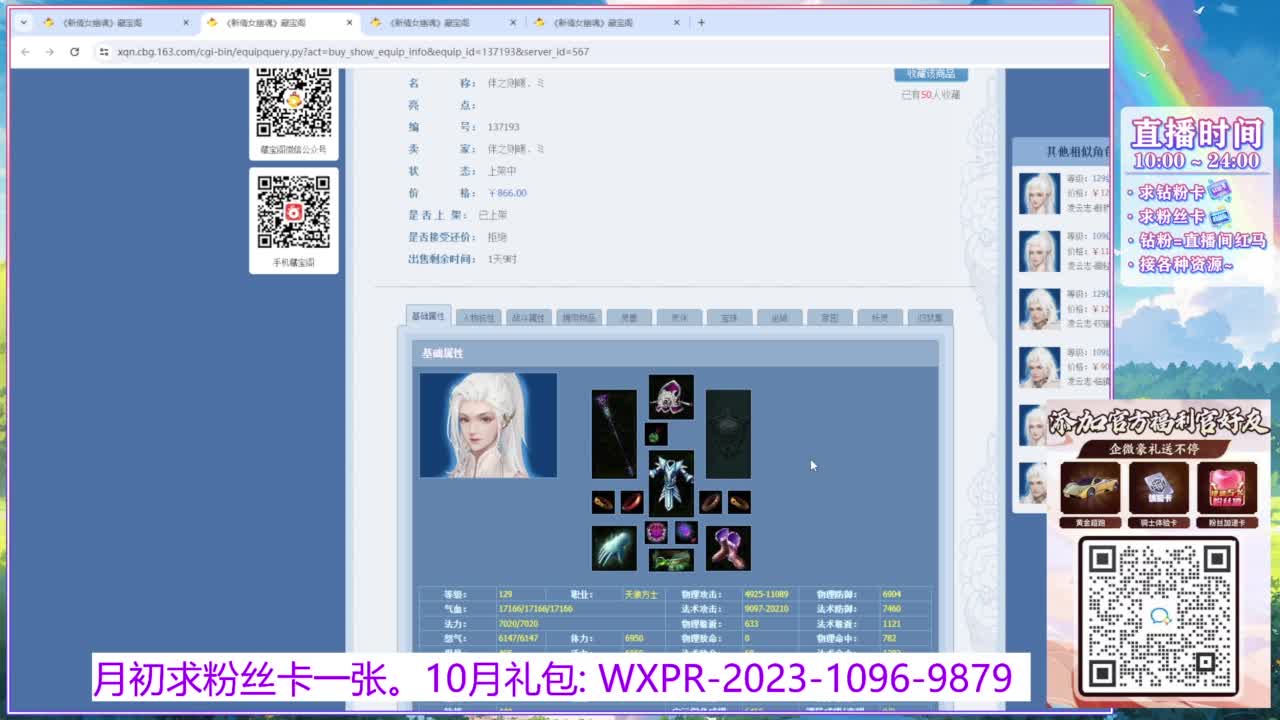Click the blue robe armor icon
This screenshot has height=720, width=1280.
(671, 483)
